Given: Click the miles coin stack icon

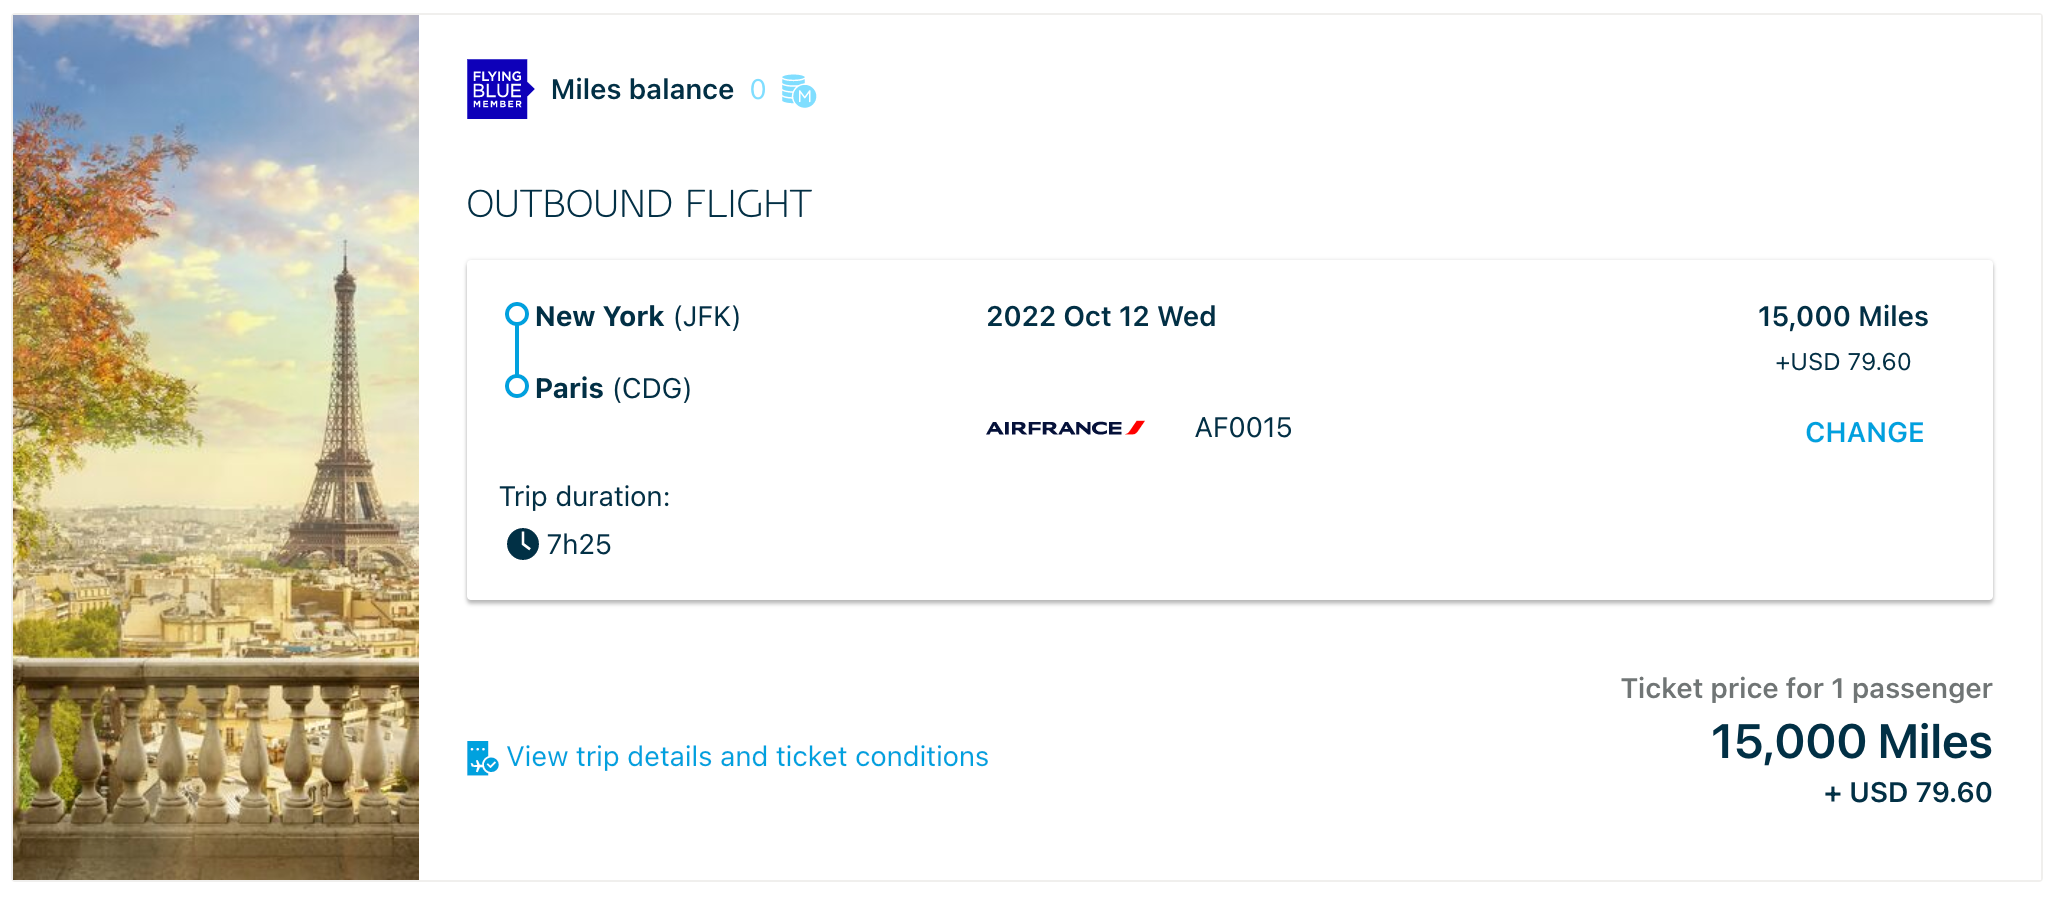Looking at the screenshot, I should pyautogui.click(x=799, y=91).
